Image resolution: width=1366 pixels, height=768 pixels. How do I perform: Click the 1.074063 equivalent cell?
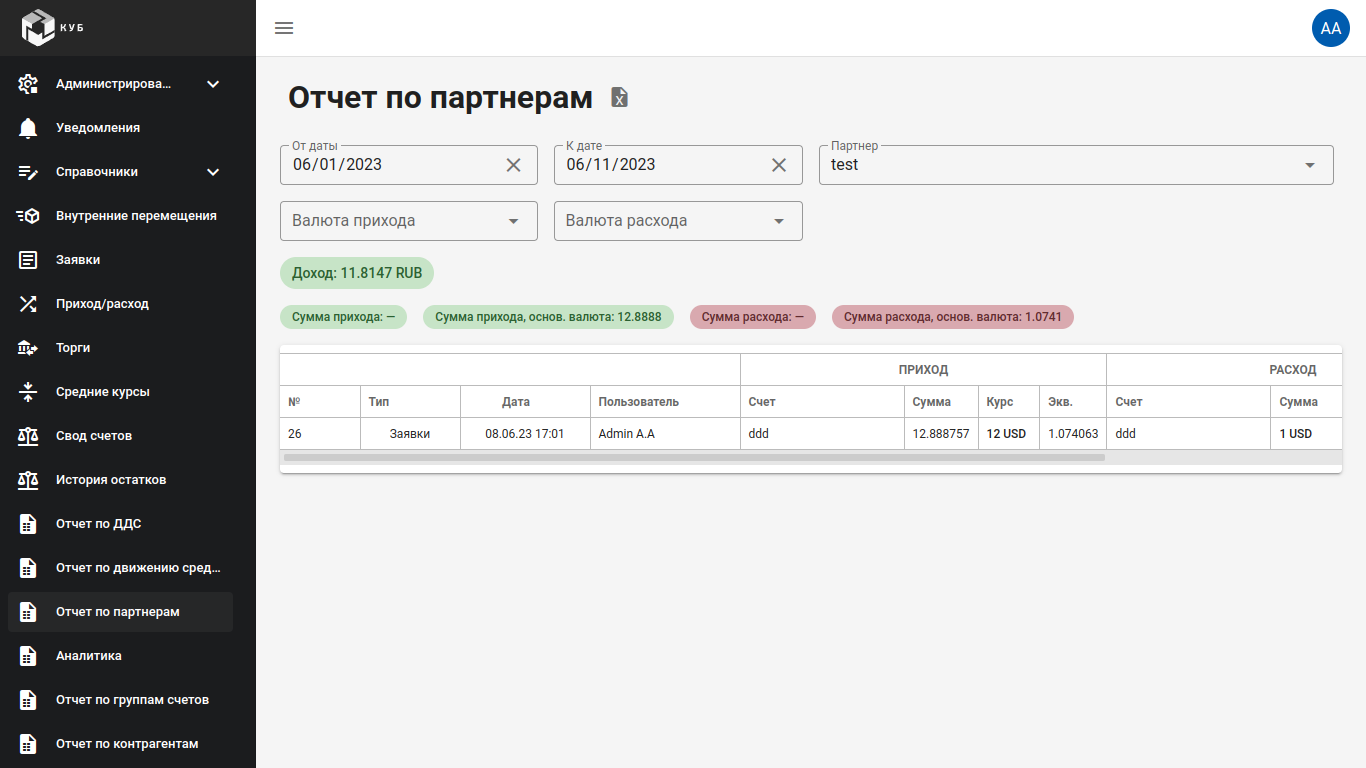1073,434
